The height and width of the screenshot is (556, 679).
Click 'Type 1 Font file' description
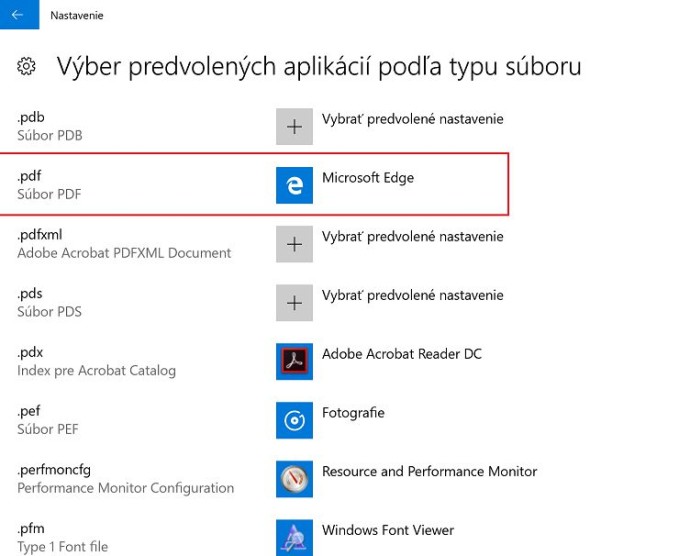63,547
